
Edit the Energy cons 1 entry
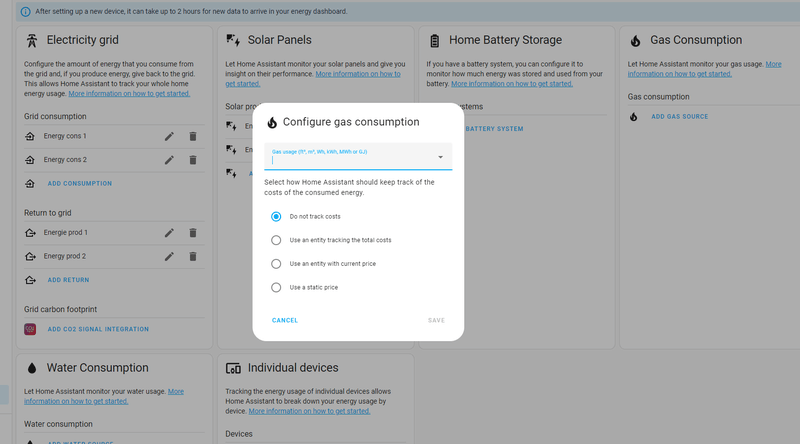click(x=169, y=136)
